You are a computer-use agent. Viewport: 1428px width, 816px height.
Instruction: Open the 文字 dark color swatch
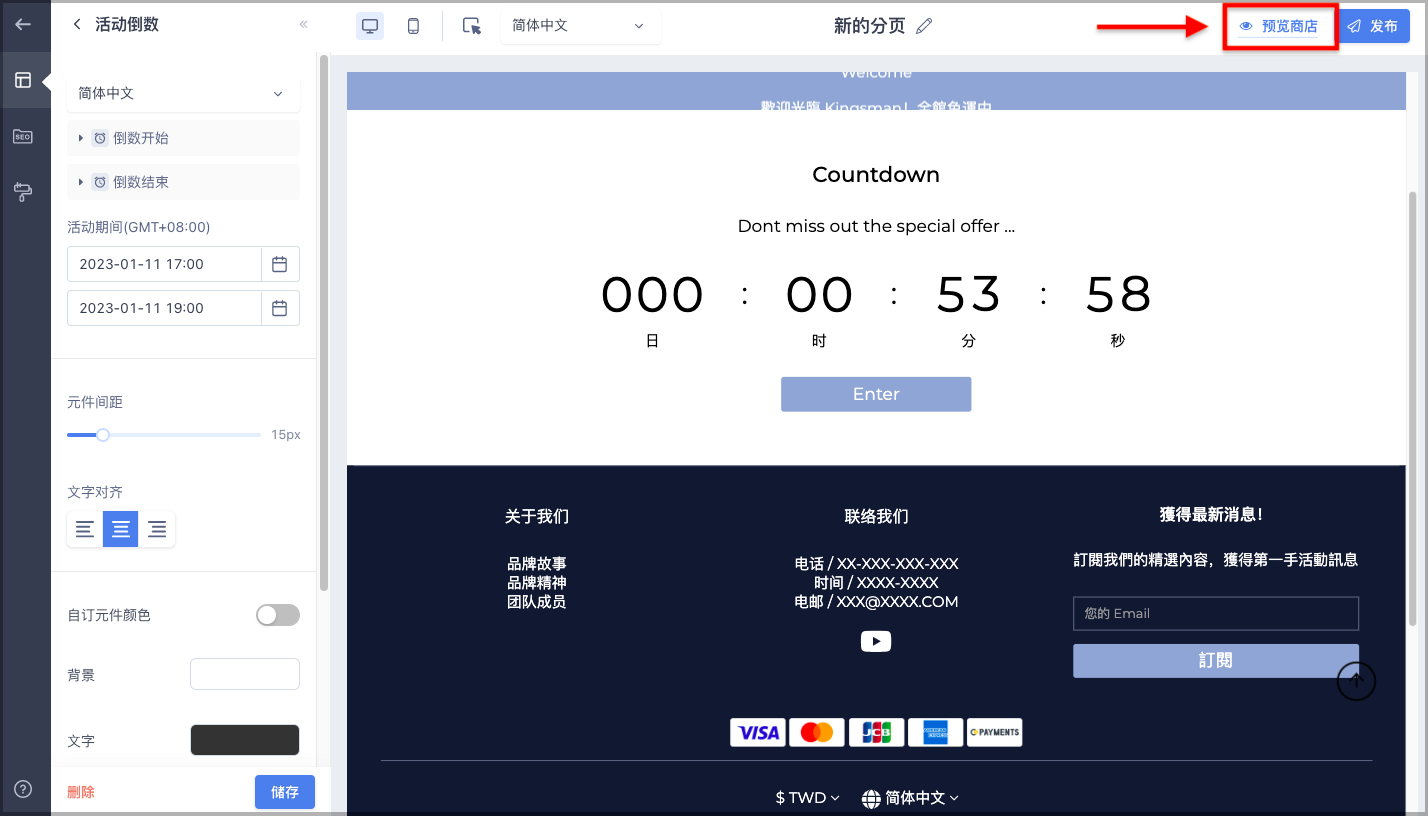point(245,740)
